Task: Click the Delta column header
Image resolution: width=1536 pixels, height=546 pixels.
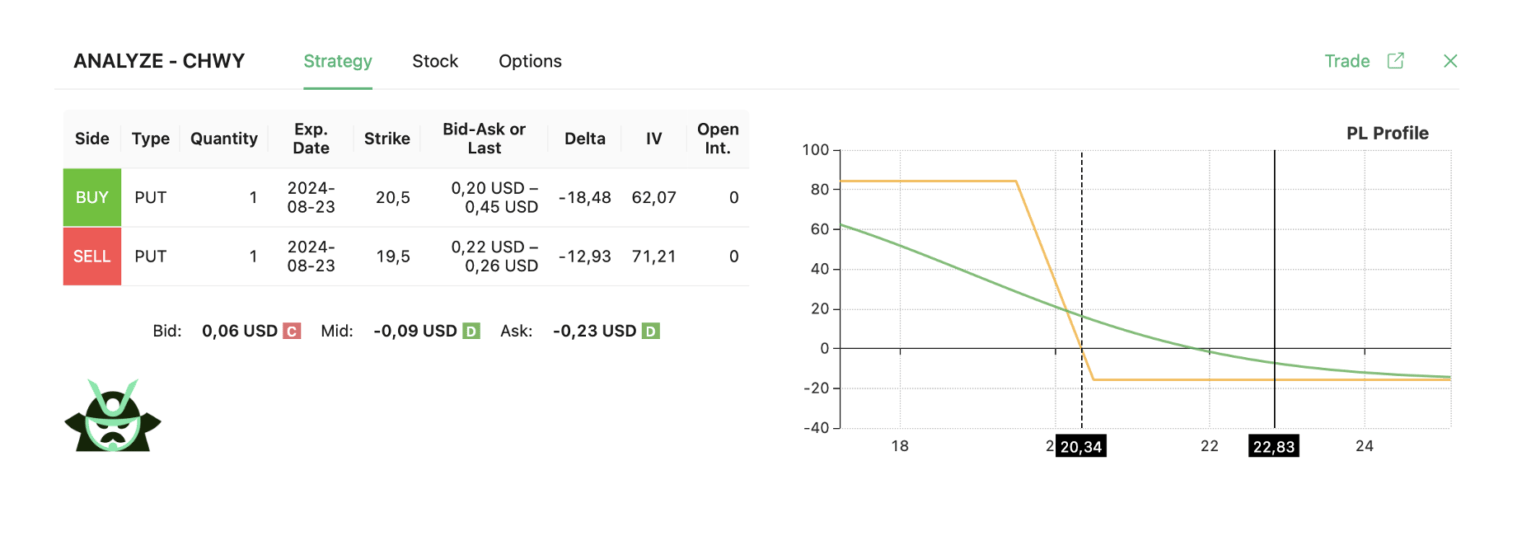Action: pyautogui.click(x=585, y=139)
